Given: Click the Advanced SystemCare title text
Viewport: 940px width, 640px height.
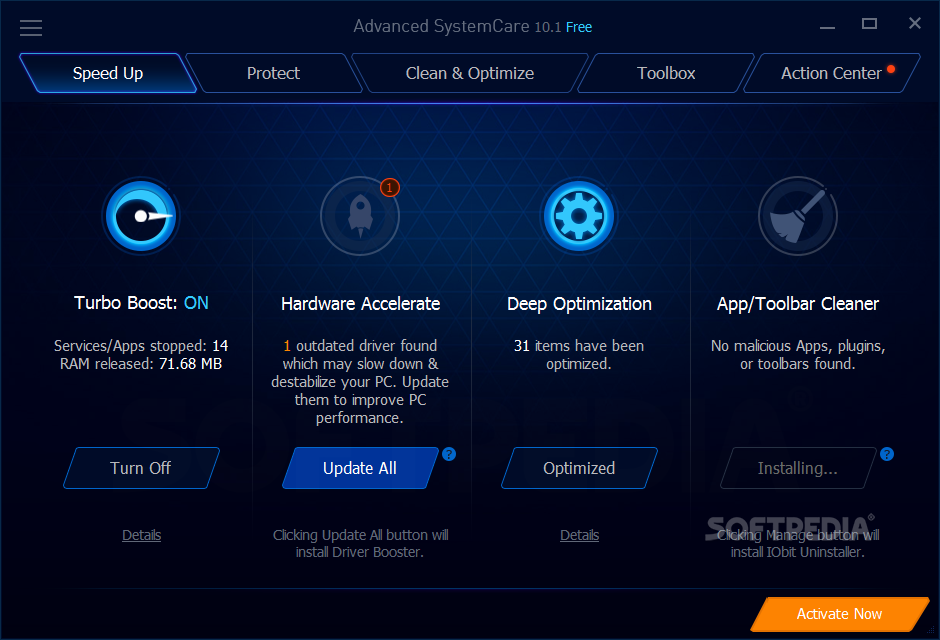Looking at the screenshot, I should (x=472, y=26).
